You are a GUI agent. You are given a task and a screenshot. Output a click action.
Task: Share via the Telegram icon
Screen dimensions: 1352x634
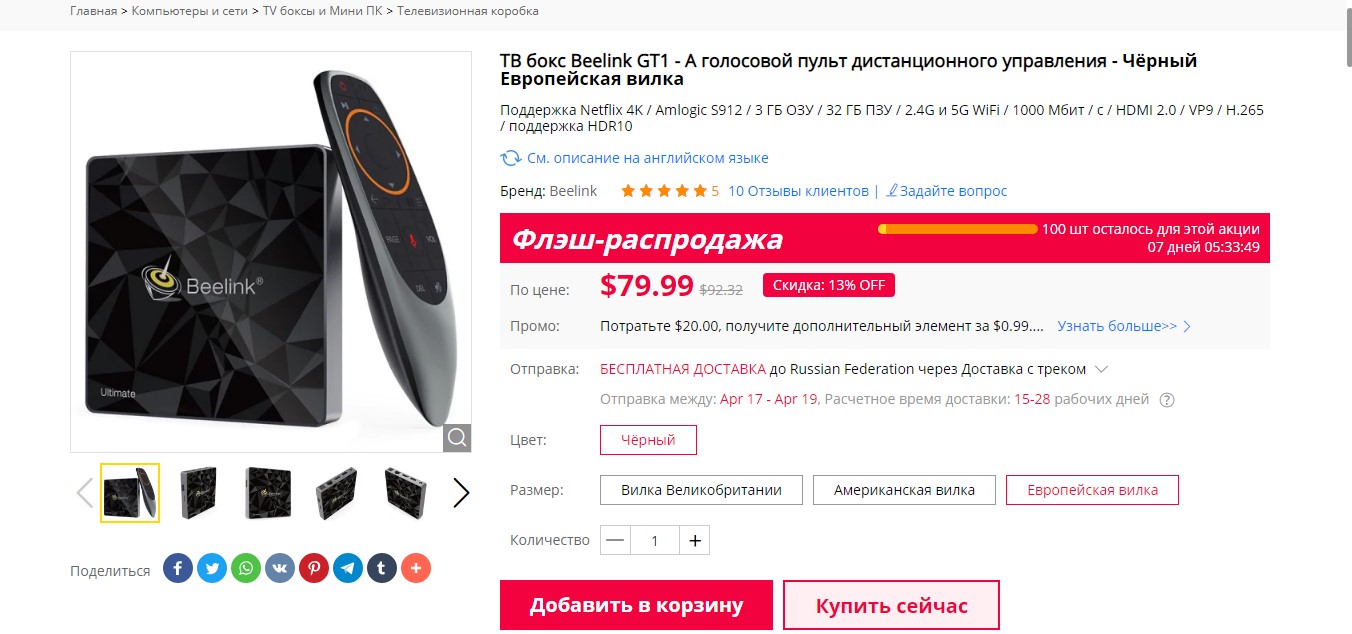[347, 569]
